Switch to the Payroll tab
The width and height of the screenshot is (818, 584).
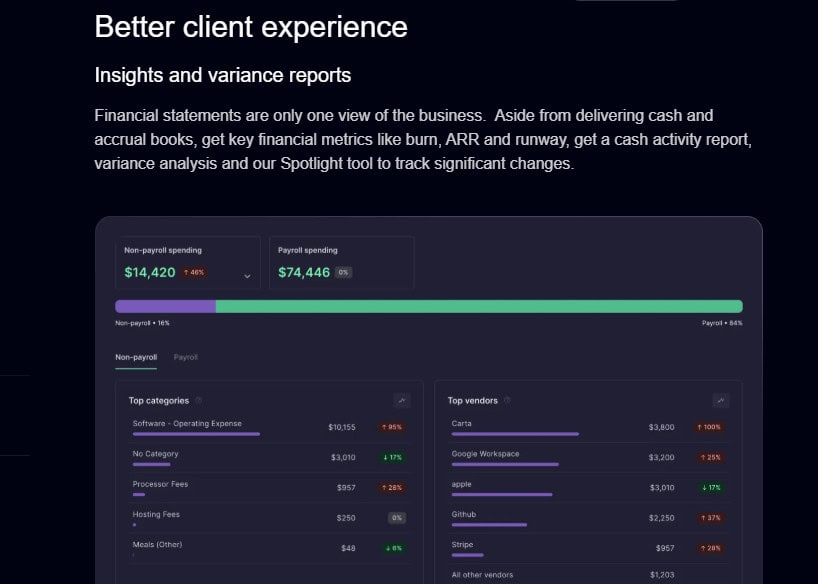(x=186, y=357)
